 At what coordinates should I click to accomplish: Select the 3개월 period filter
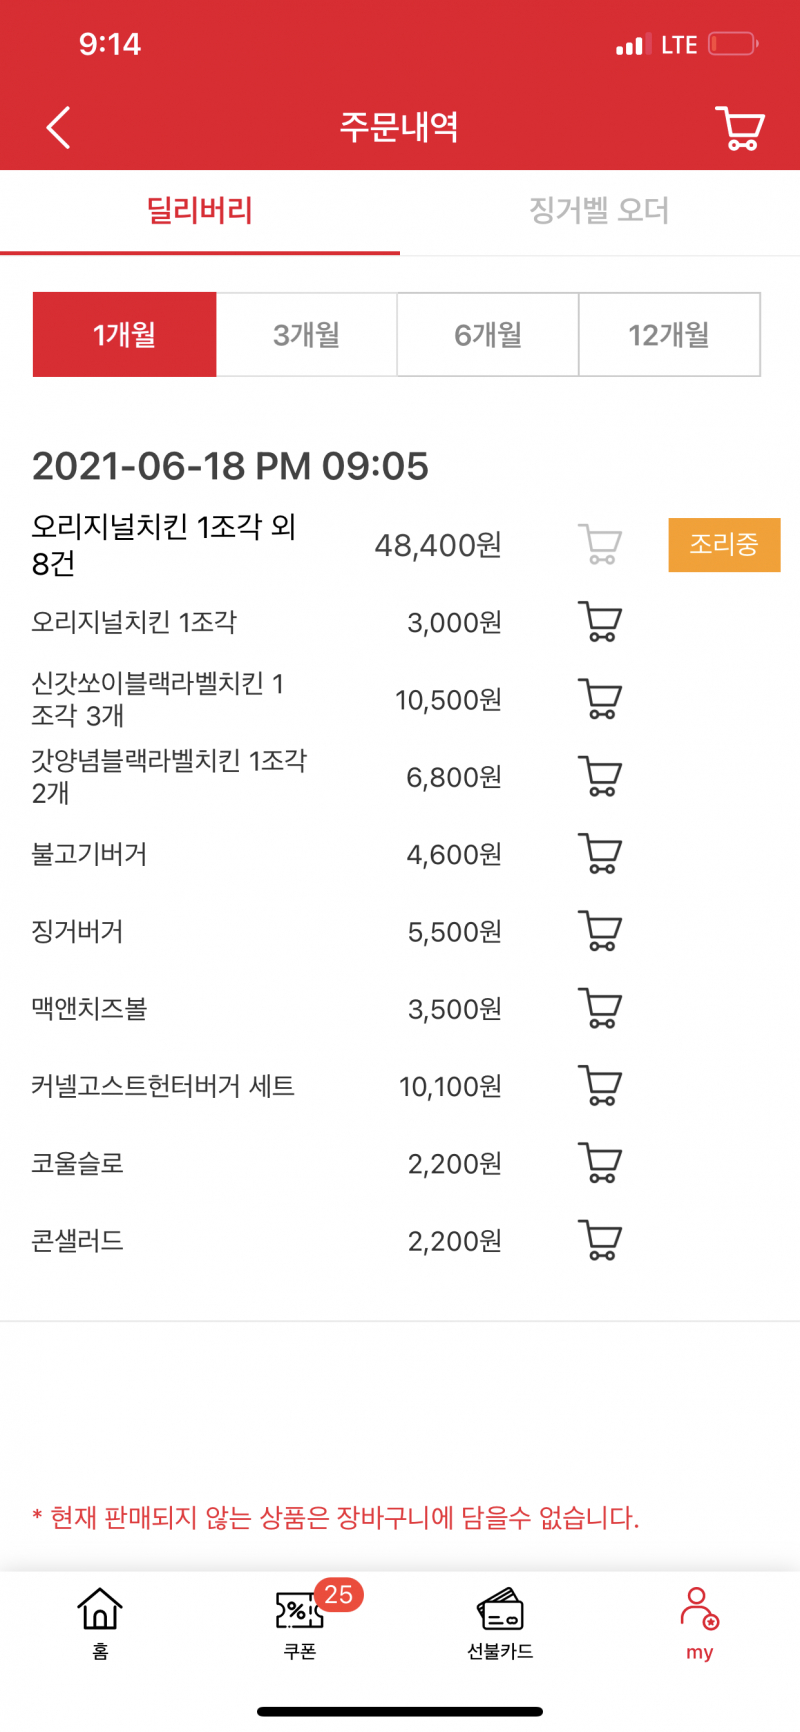(307, 335)
